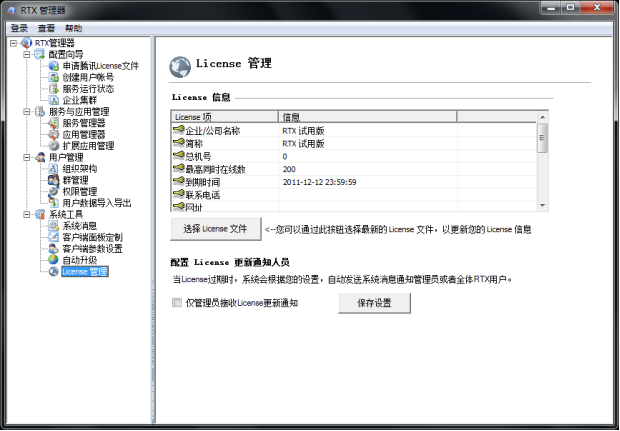Click the RTX管理器 root globe icon
This screenshot has width=620, height=431.
coord(26,43)
